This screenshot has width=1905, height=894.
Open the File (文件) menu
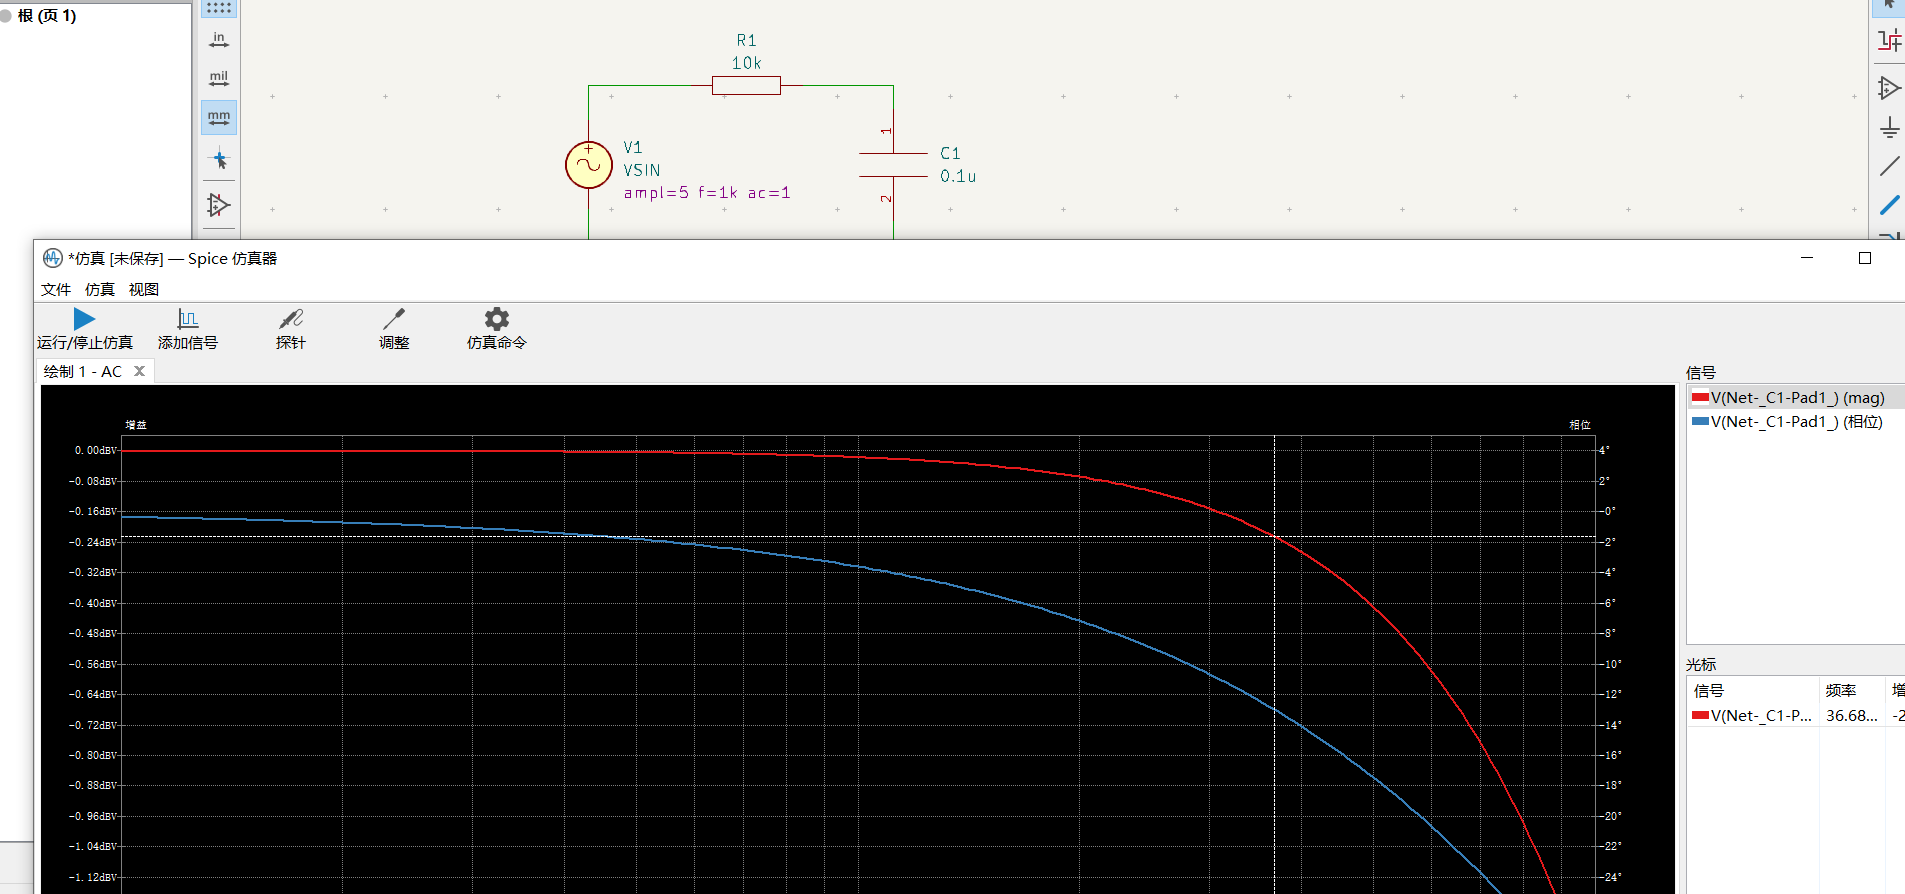(56, 289)
